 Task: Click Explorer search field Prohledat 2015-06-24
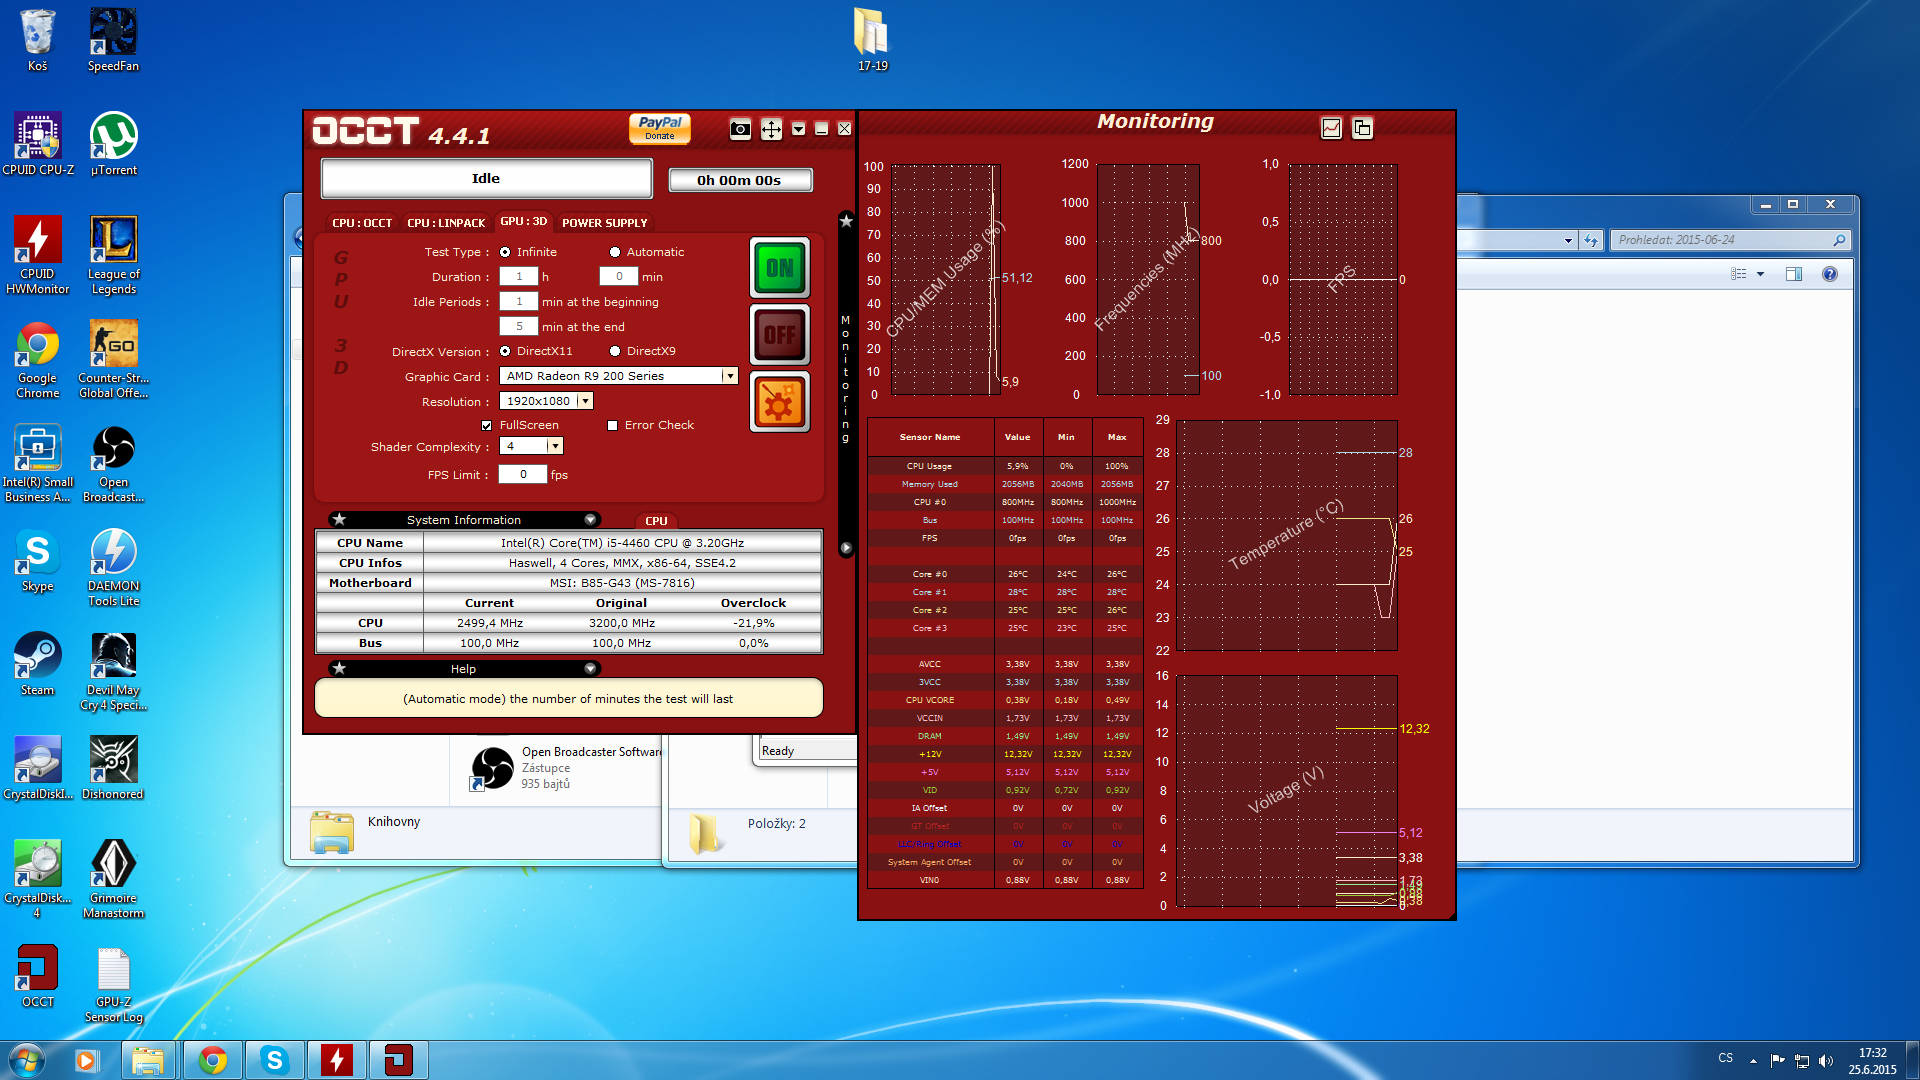click(1730, 240)
